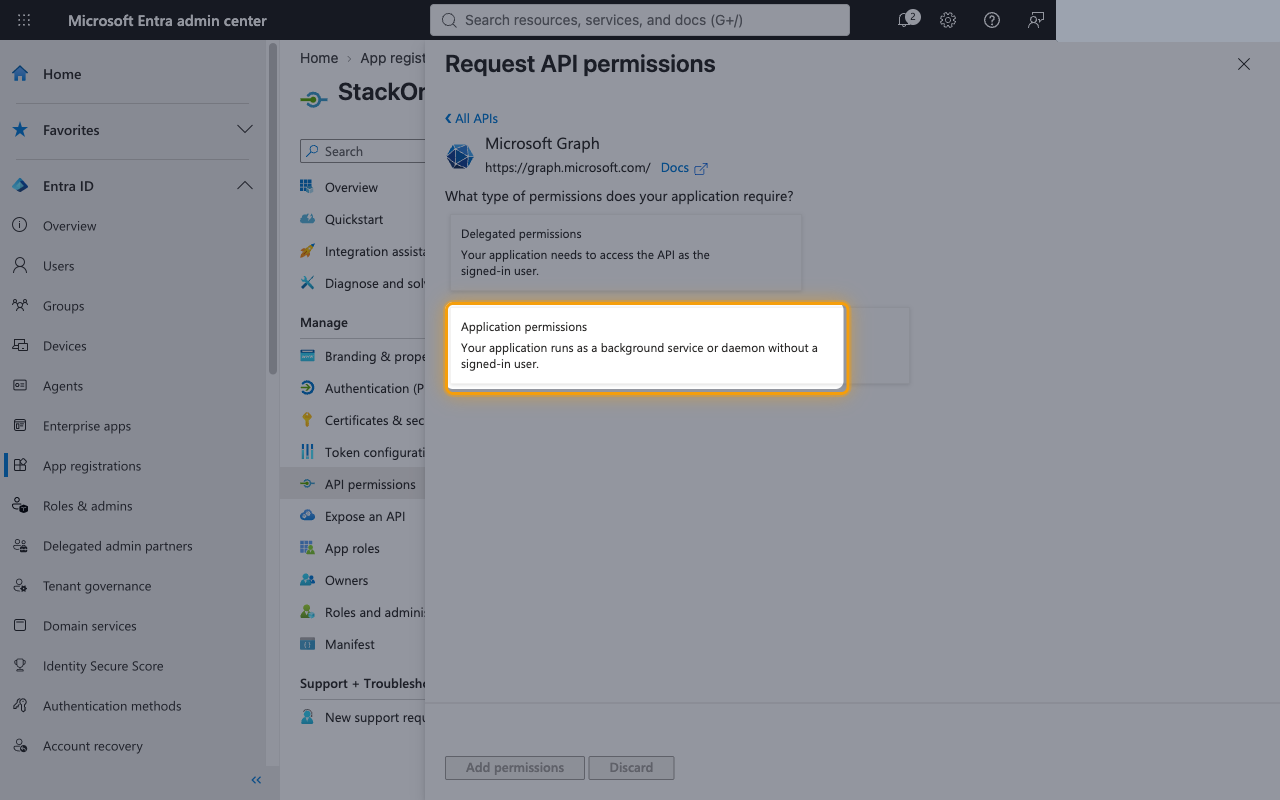Viewport: 1280px width, 800px height.
Task: Open the Microsoft Graph Docs link
Action: pos(684,168)
